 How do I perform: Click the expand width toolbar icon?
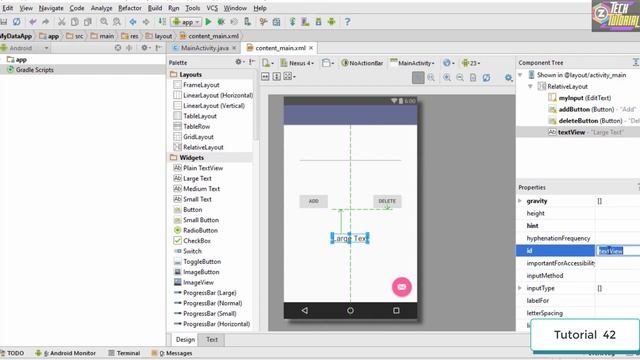point(265,76)
